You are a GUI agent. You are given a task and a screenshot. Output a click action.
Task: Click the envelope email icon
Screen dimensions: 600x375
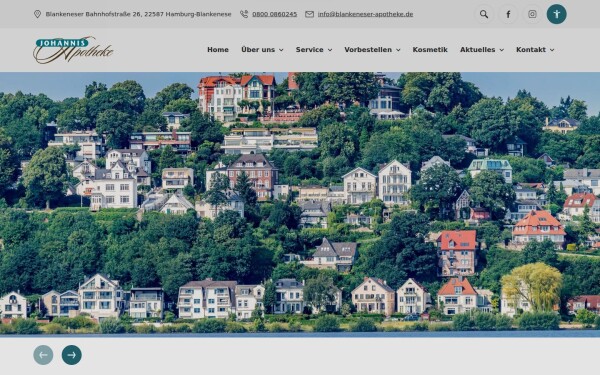point(309,14)
